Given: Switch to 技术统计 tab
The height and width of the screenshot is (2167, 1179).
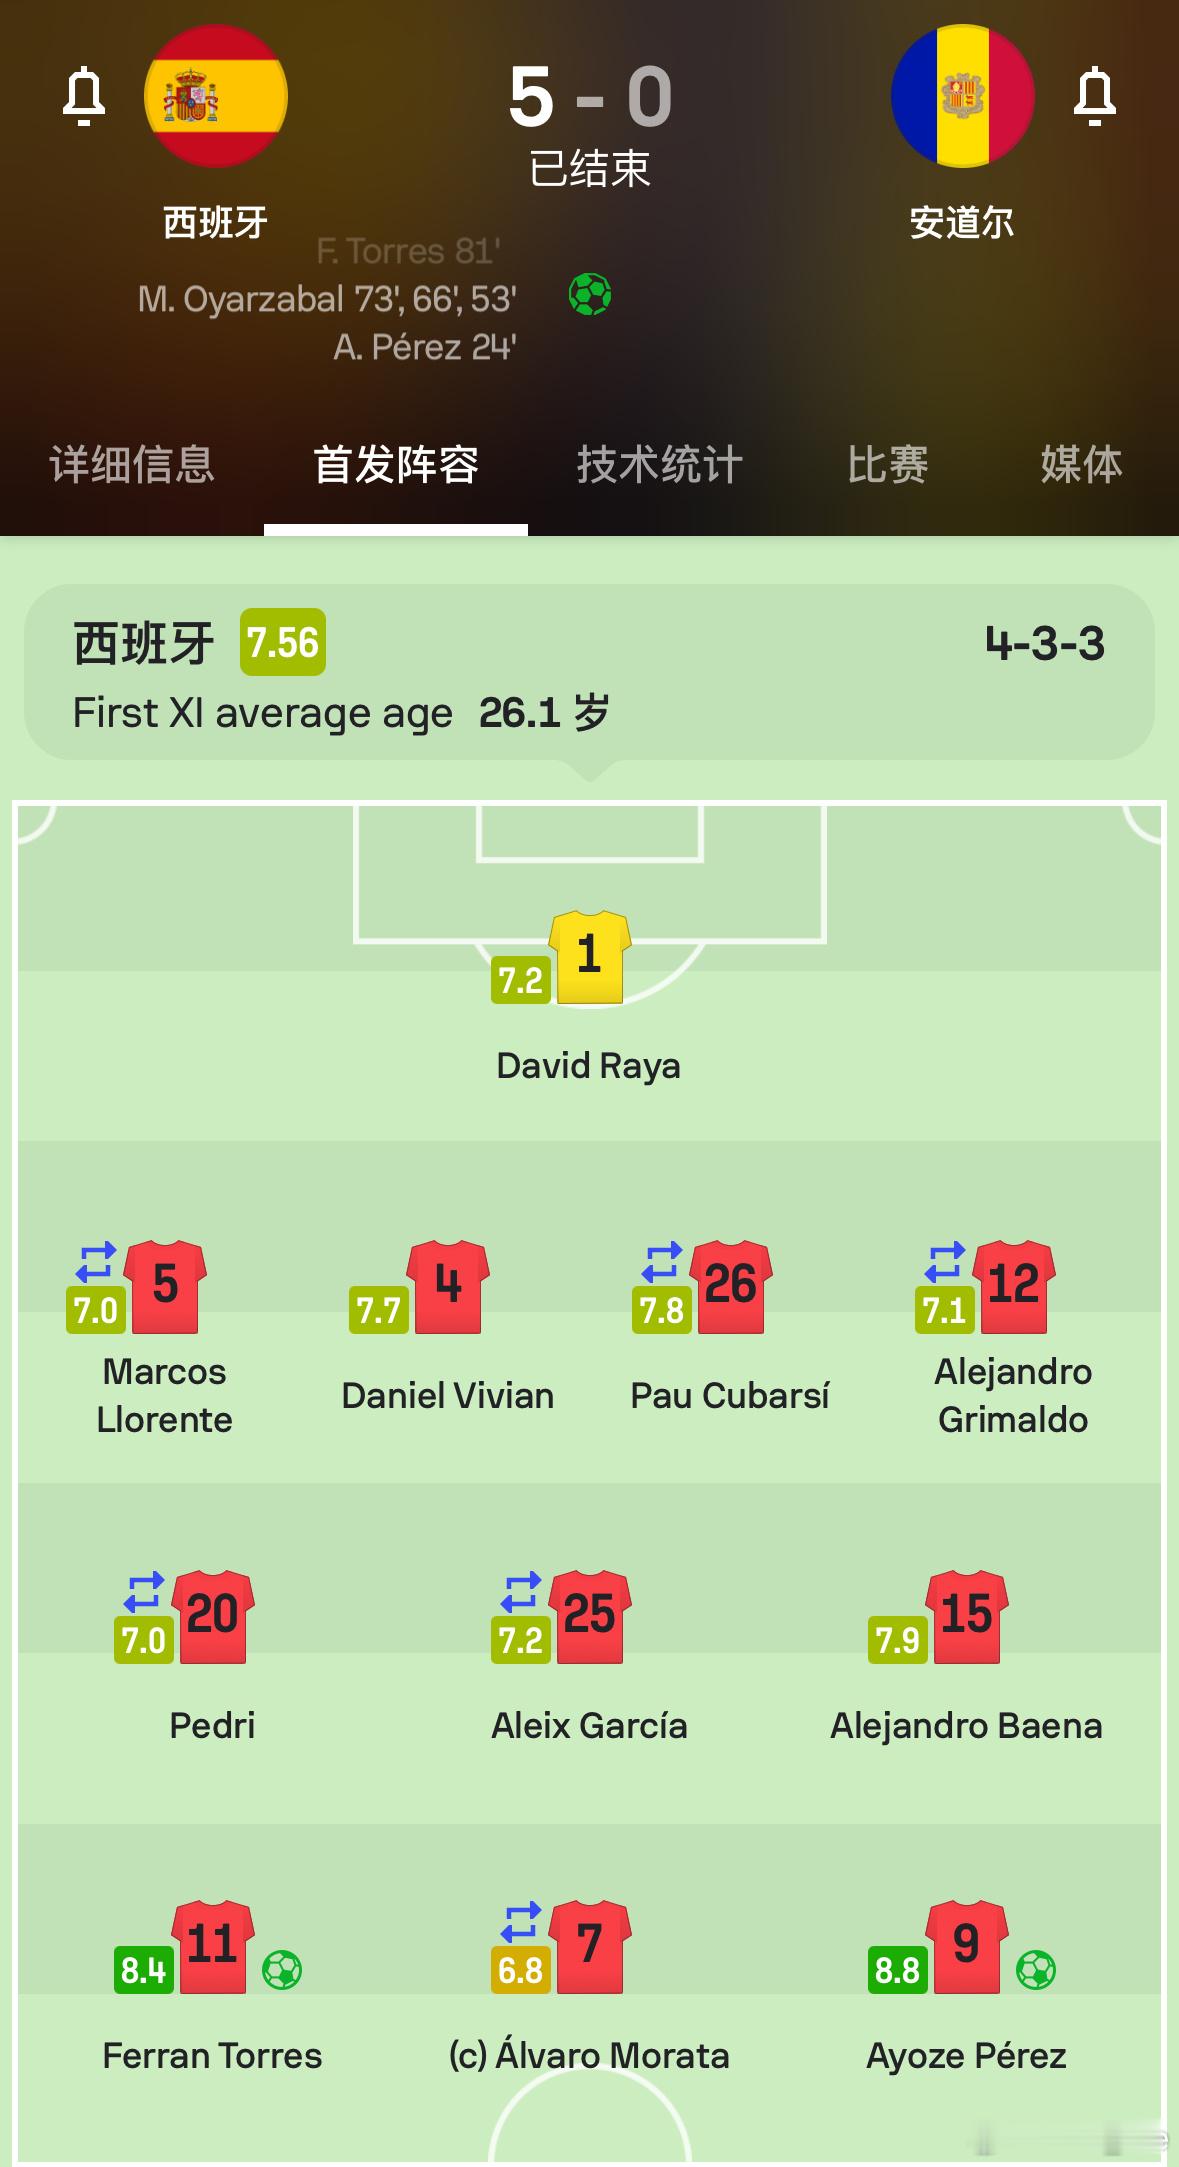Looking at the screenshot, I should tap(660, 465).
